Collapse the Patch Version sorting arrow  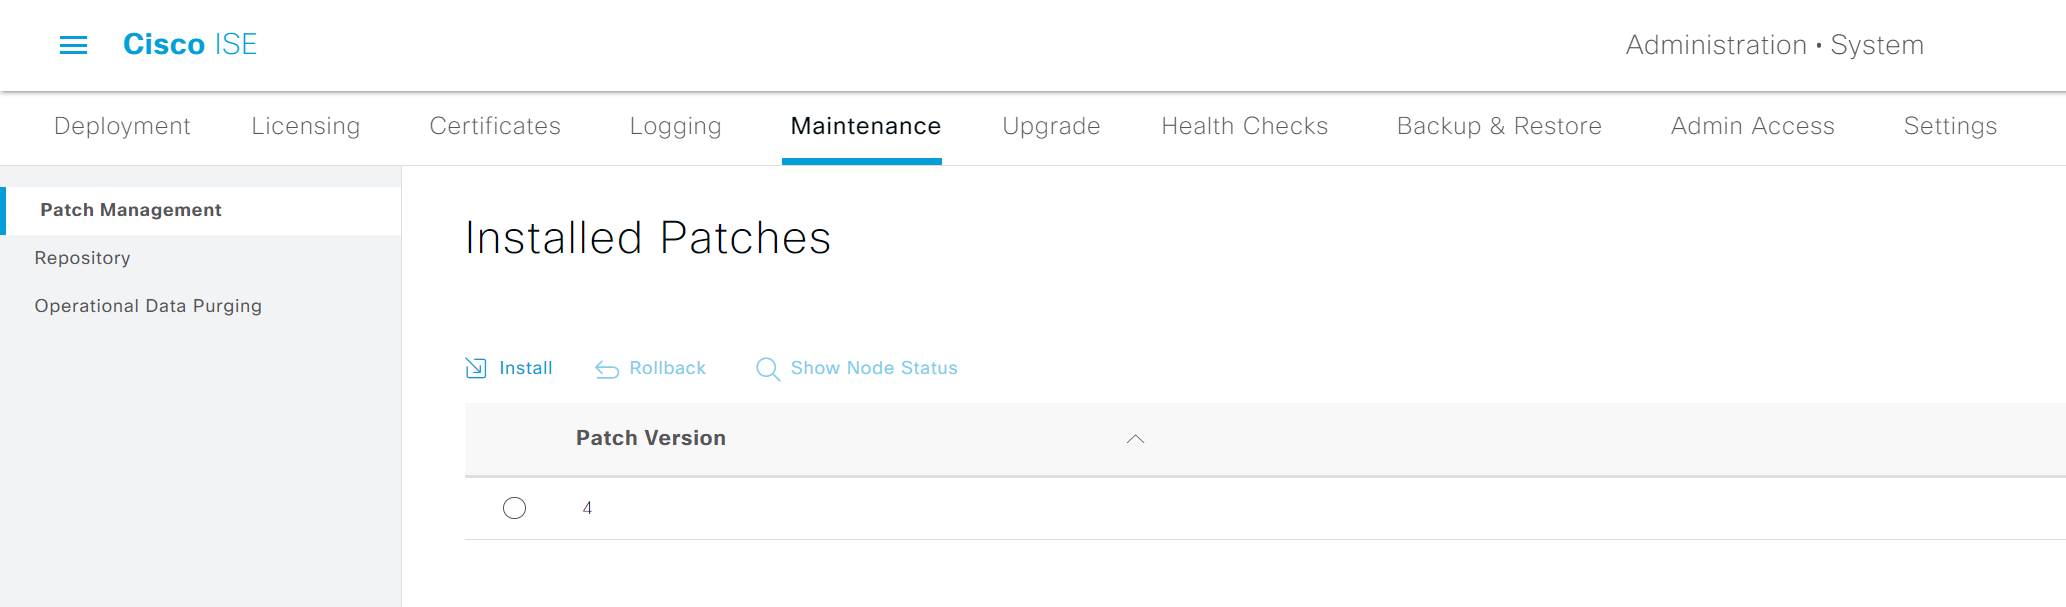tap(1134, 439)
